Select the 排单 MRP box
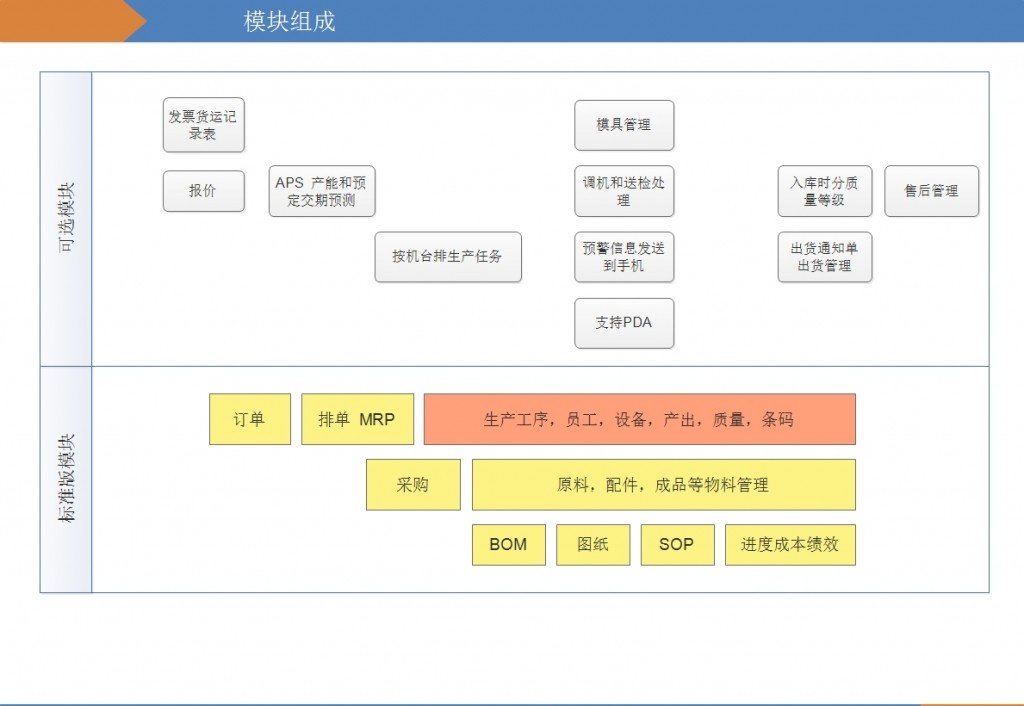The width and height of the screenshot is (1024, 706). tap(357, 418)
